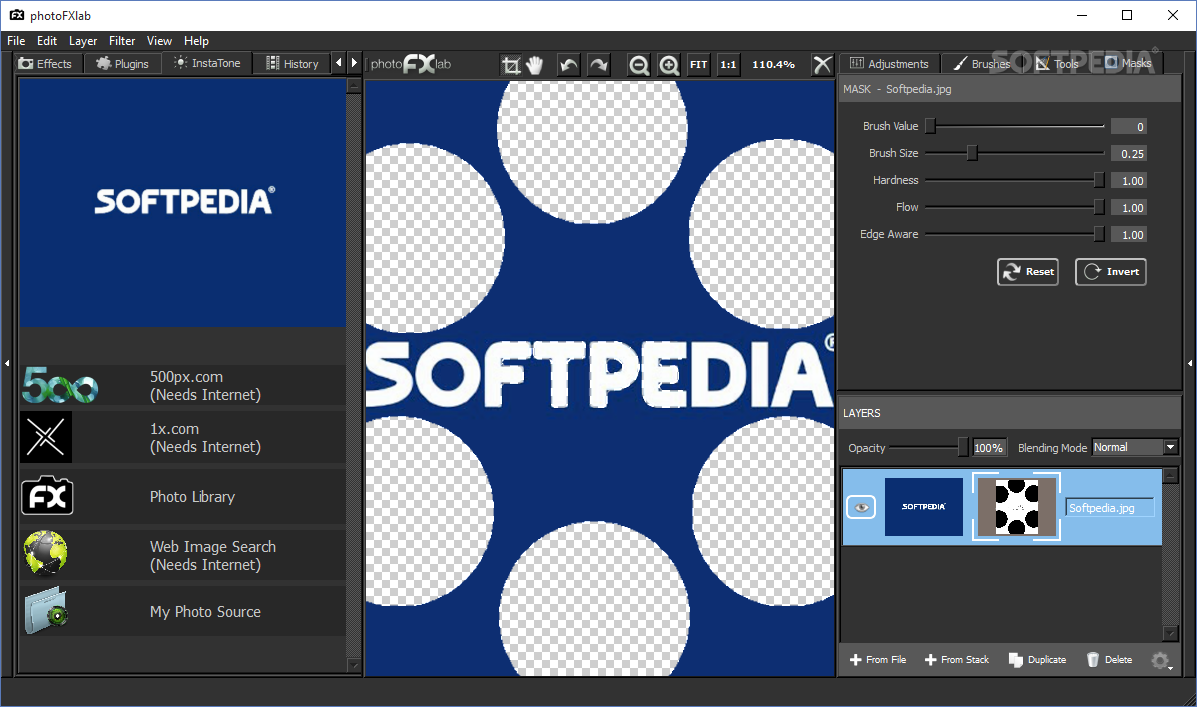This screenshot has height=707, width=1197.
Task: Toggle visibility of Softpedia.jpg layer
Action: pos(861,507)
